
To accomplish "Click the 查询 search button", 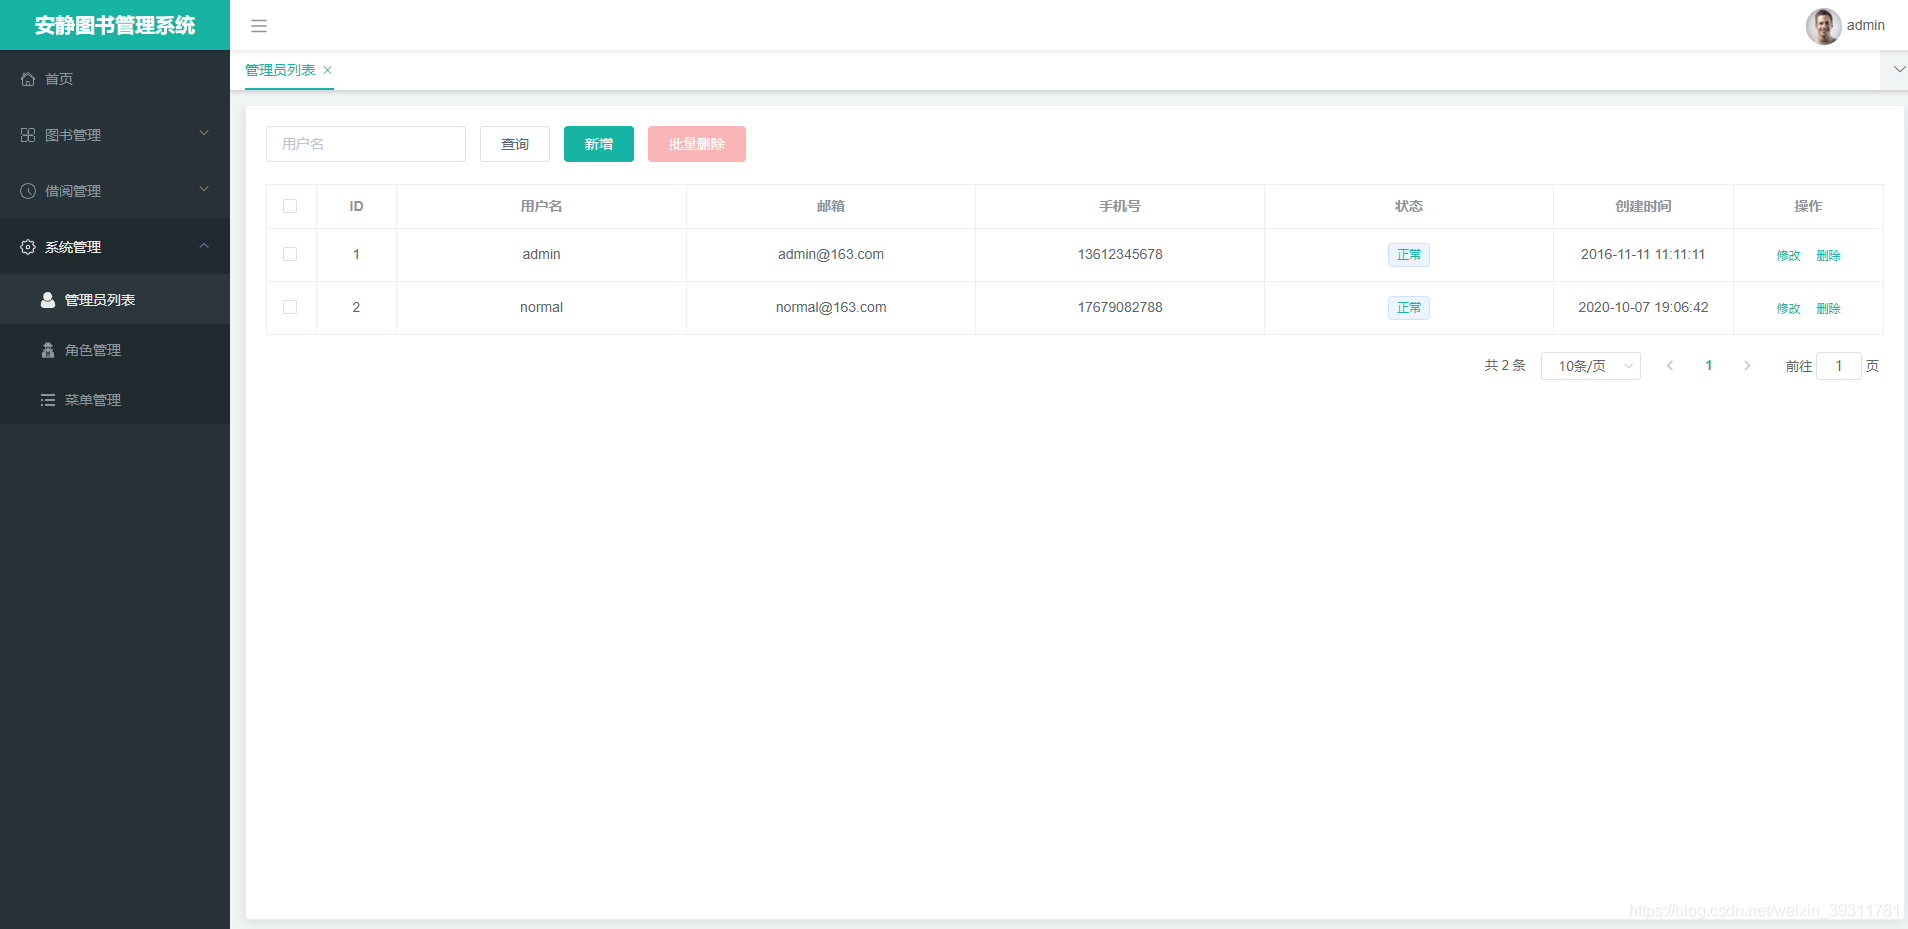I will point(515,144).
